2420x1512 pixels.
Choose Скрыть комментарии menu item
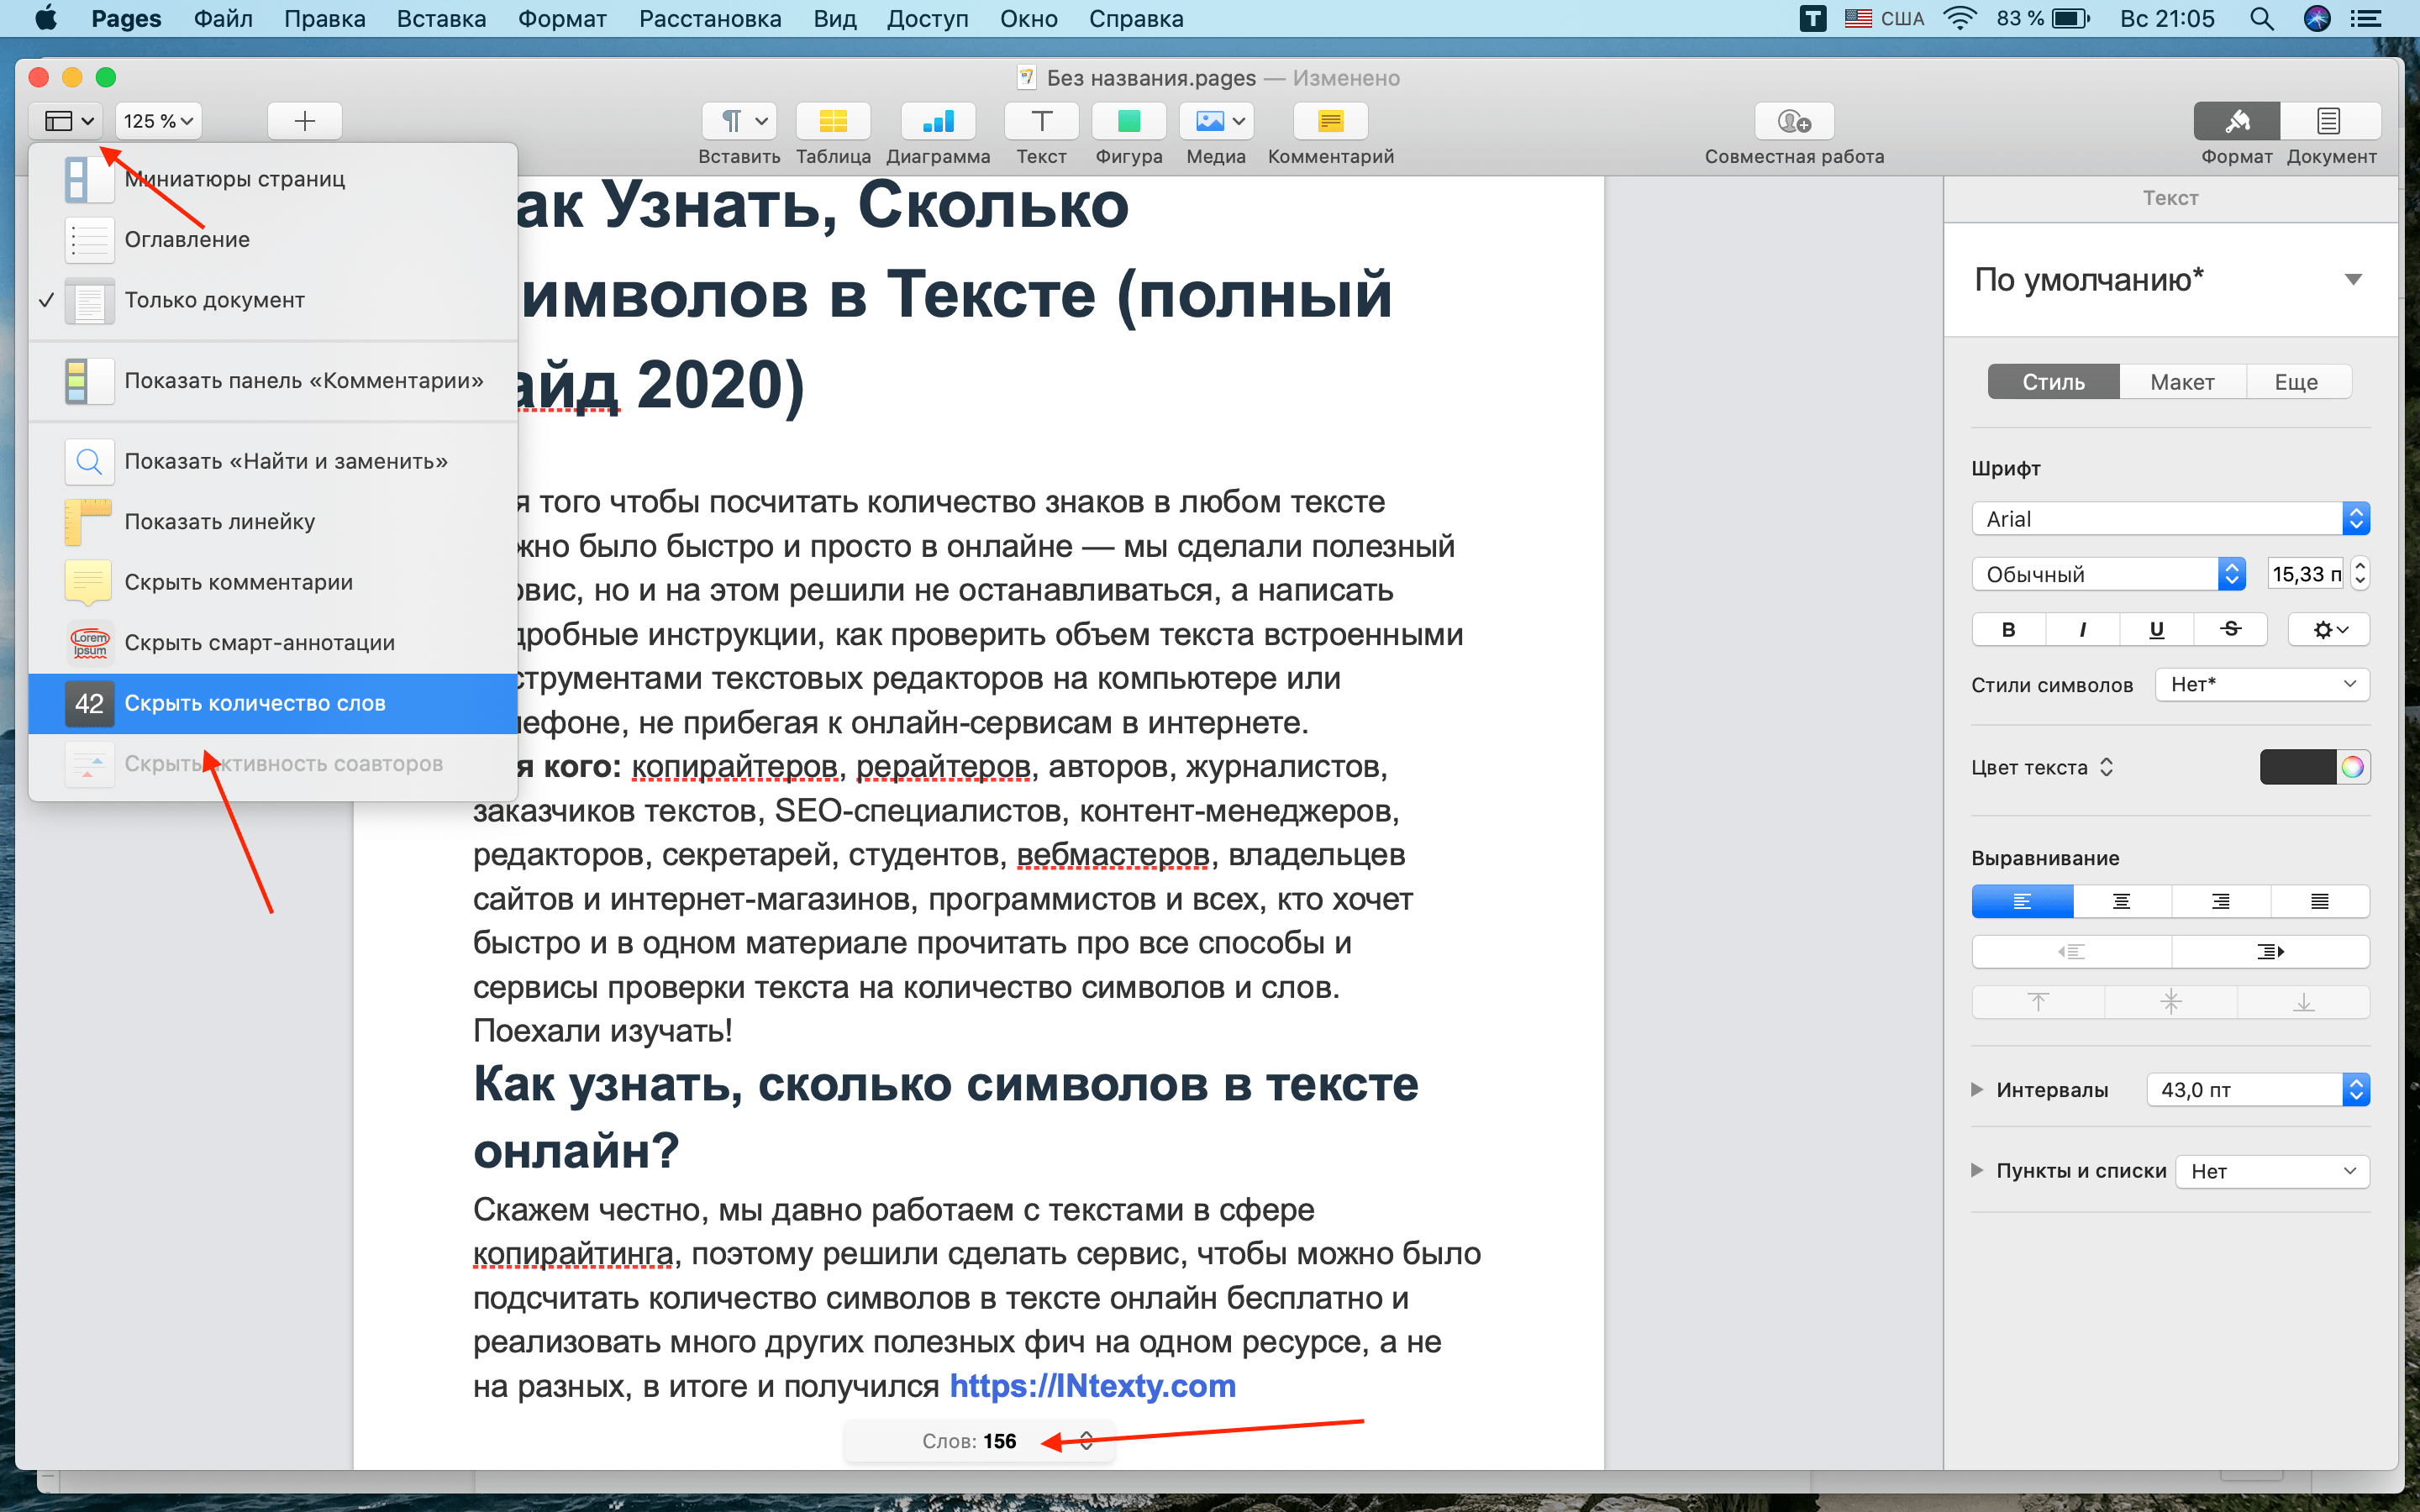tap(273, 582)
